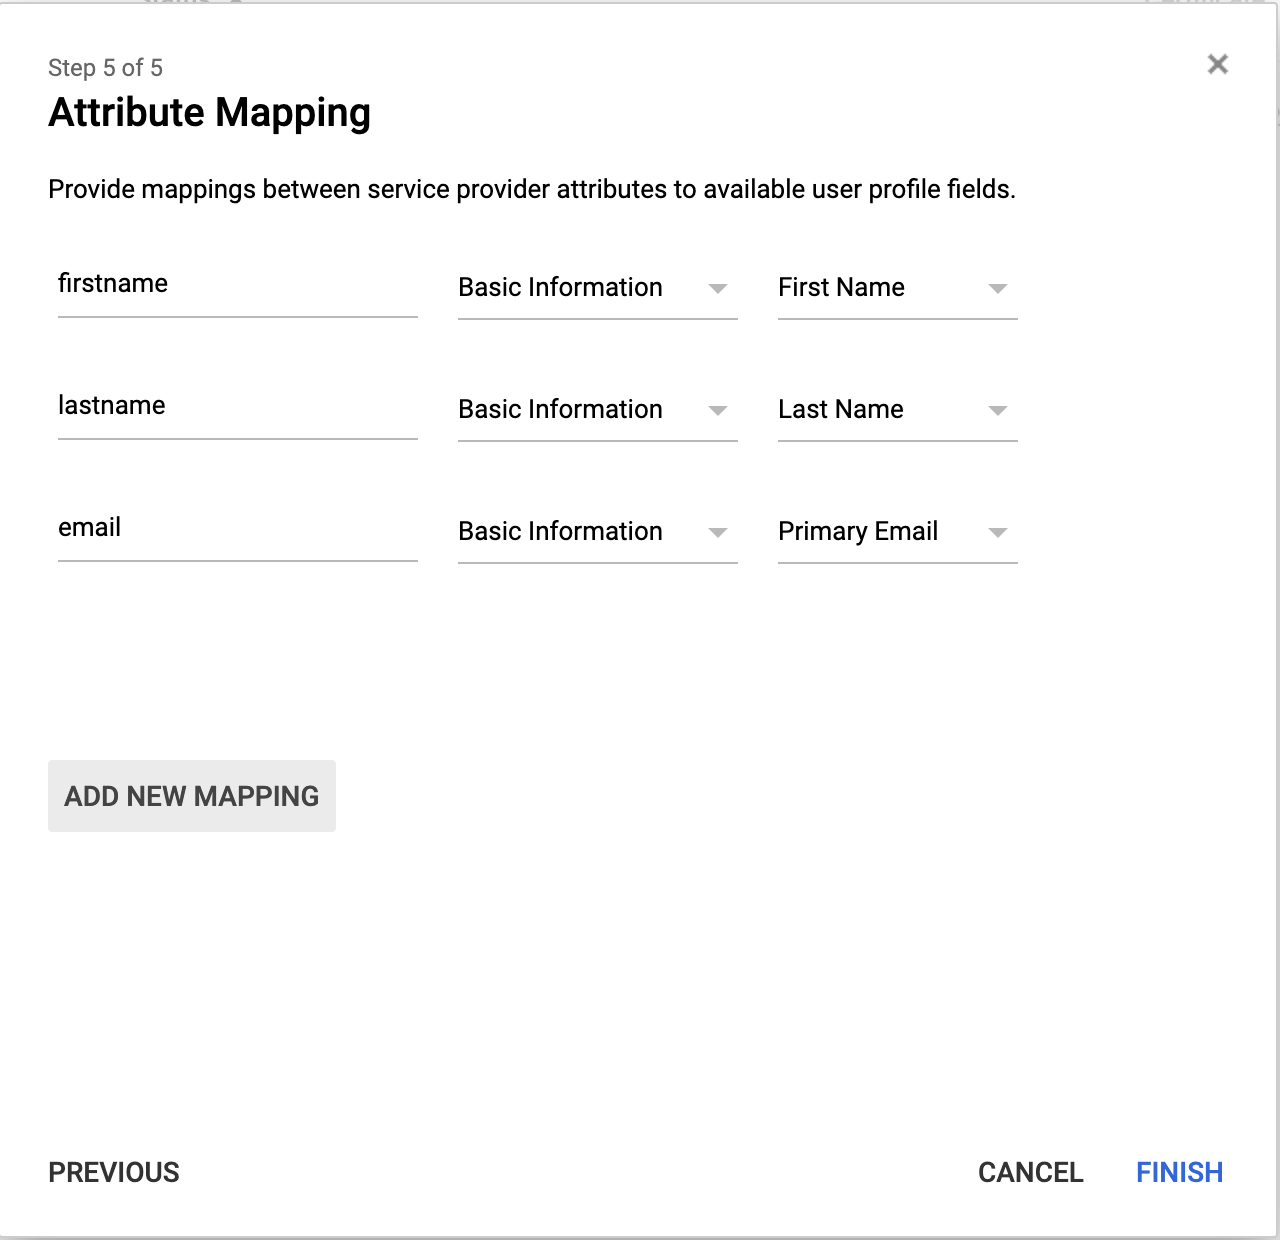Click FINISH to complete setup
Image resolution: width=1280 pixels, height=1240 pixels.
click(1179, 1172)
